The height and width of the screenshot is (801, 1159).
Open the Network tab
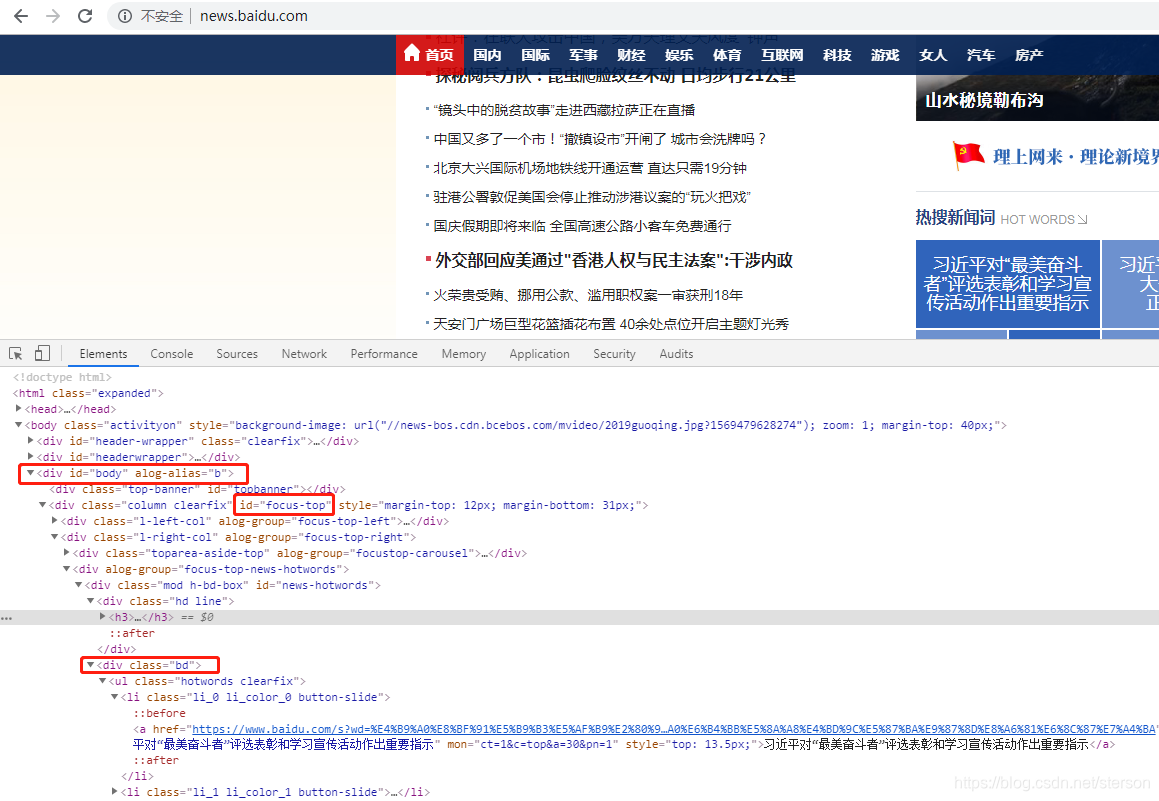tap(304, 354)
